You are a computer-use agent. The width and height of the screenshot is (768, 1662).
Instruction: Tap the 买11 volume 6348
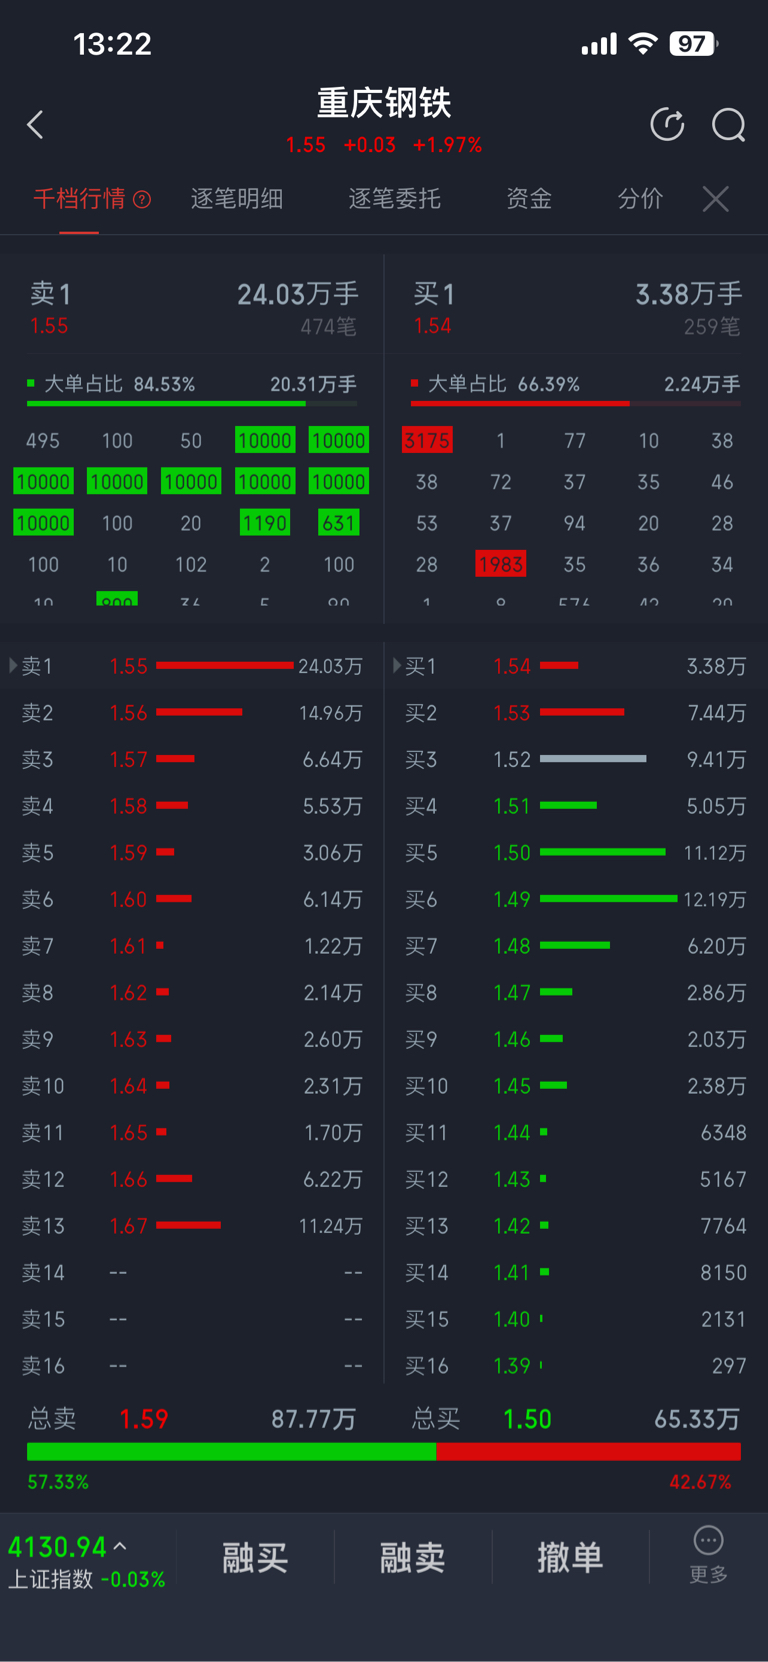pos(723,1133)
